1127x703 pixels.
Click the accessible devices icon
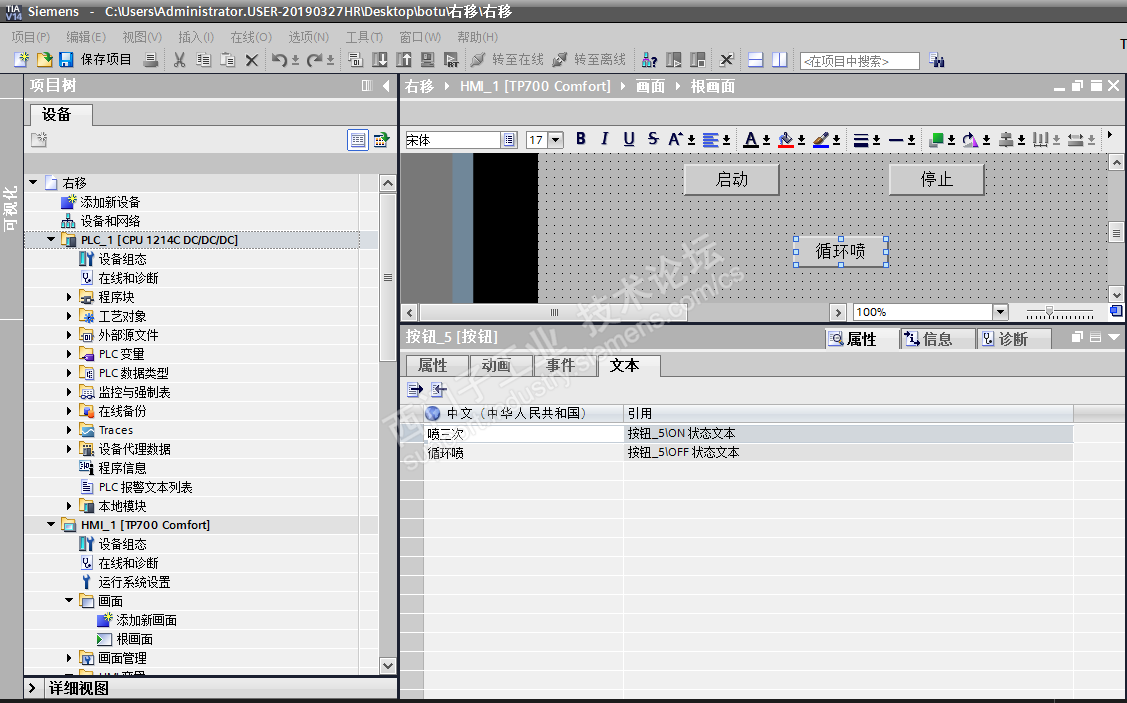tap(649, 60)
